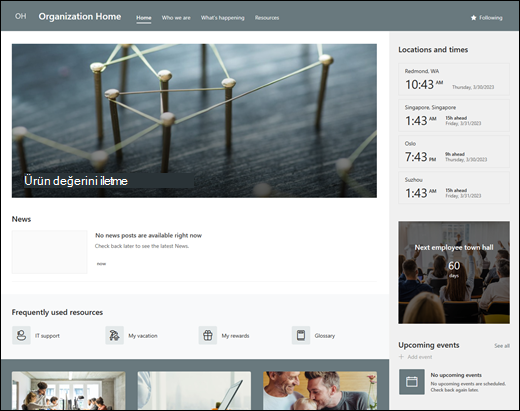Go to Resources in the top navigation
This screenshot has height=411, width=520.
pos(267,18)
